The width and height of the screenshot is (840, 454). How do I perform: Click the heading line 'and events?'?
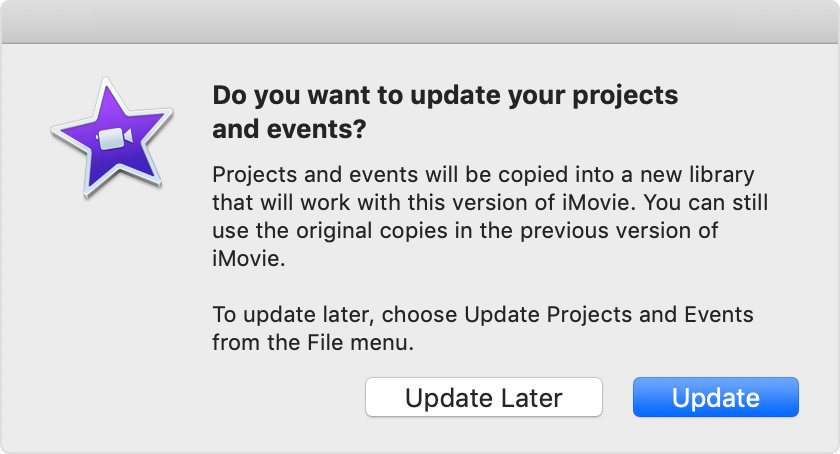point(289,129)
